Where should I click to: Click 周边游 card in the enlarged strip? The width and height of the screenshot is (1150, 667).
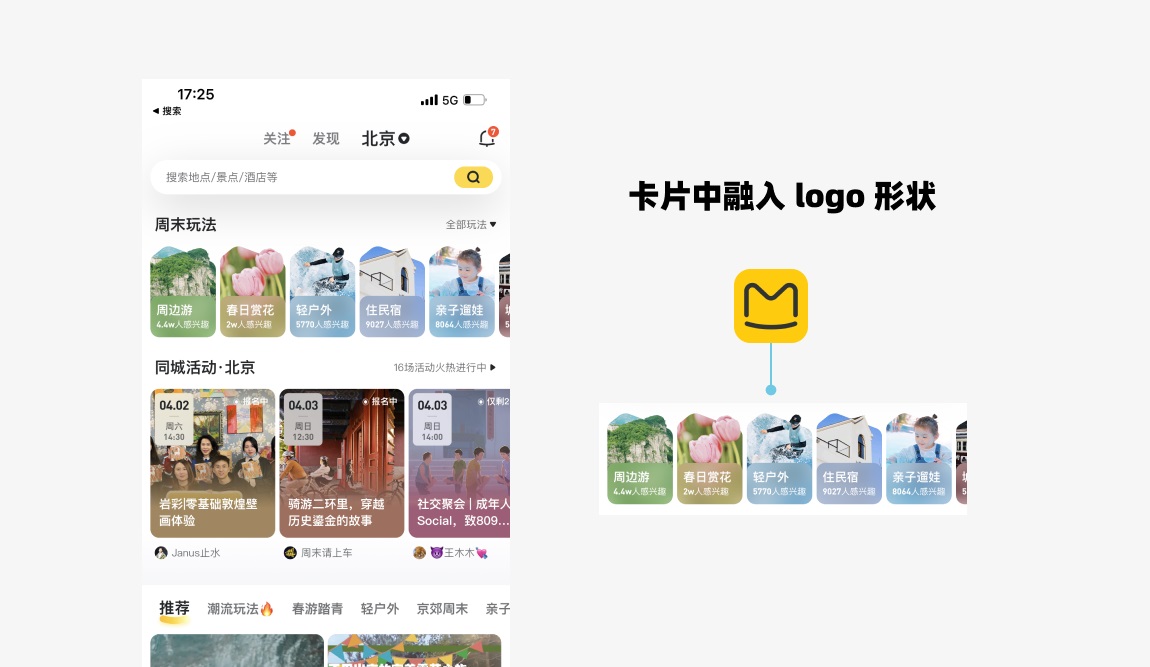coord(640,459)
